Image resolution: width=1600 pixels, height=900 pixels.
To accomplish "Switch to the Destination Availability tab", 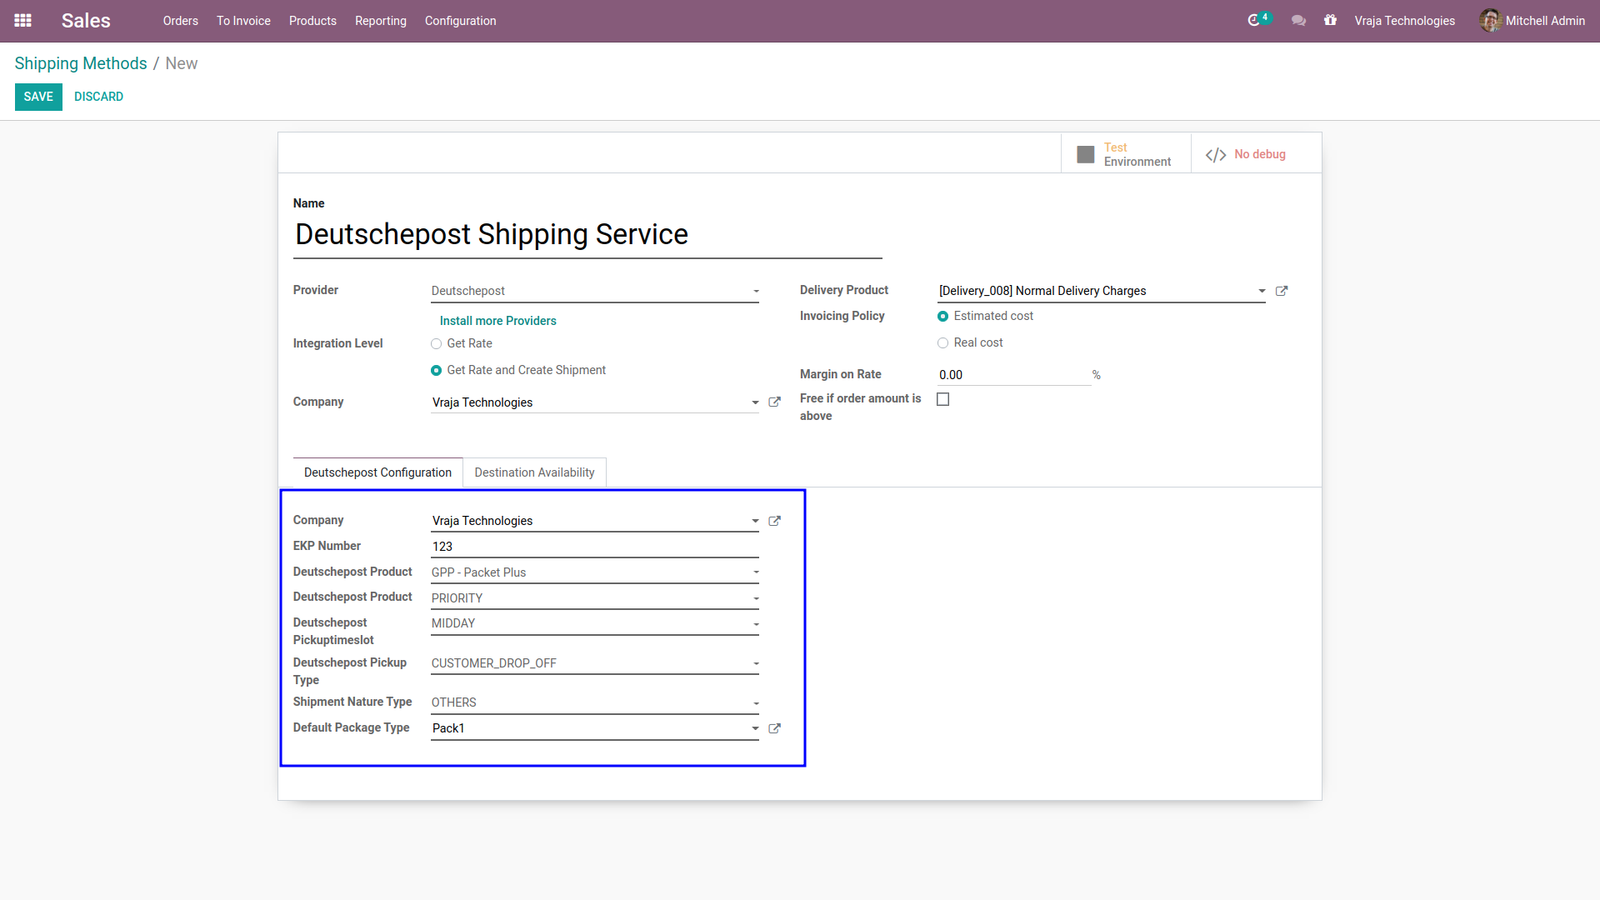I will 534,472.
